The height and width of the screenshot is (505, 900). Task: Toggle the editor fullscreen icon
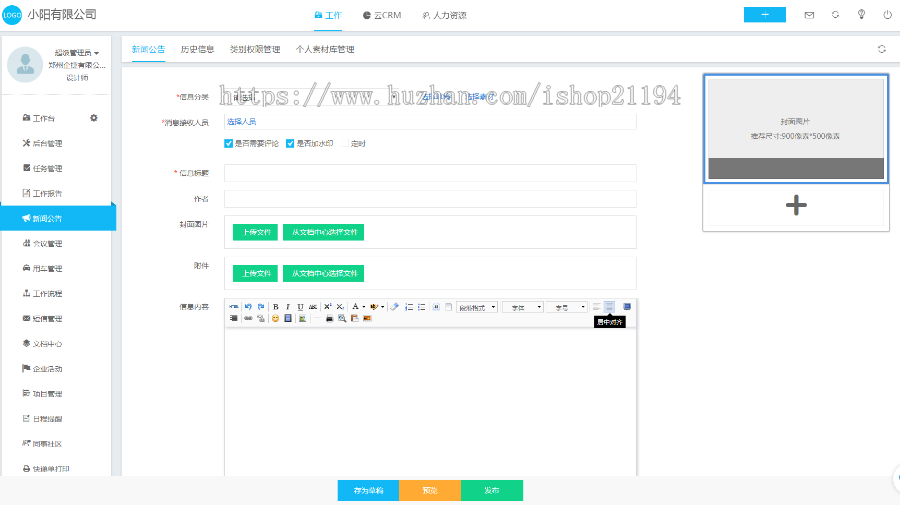point(626,306)
